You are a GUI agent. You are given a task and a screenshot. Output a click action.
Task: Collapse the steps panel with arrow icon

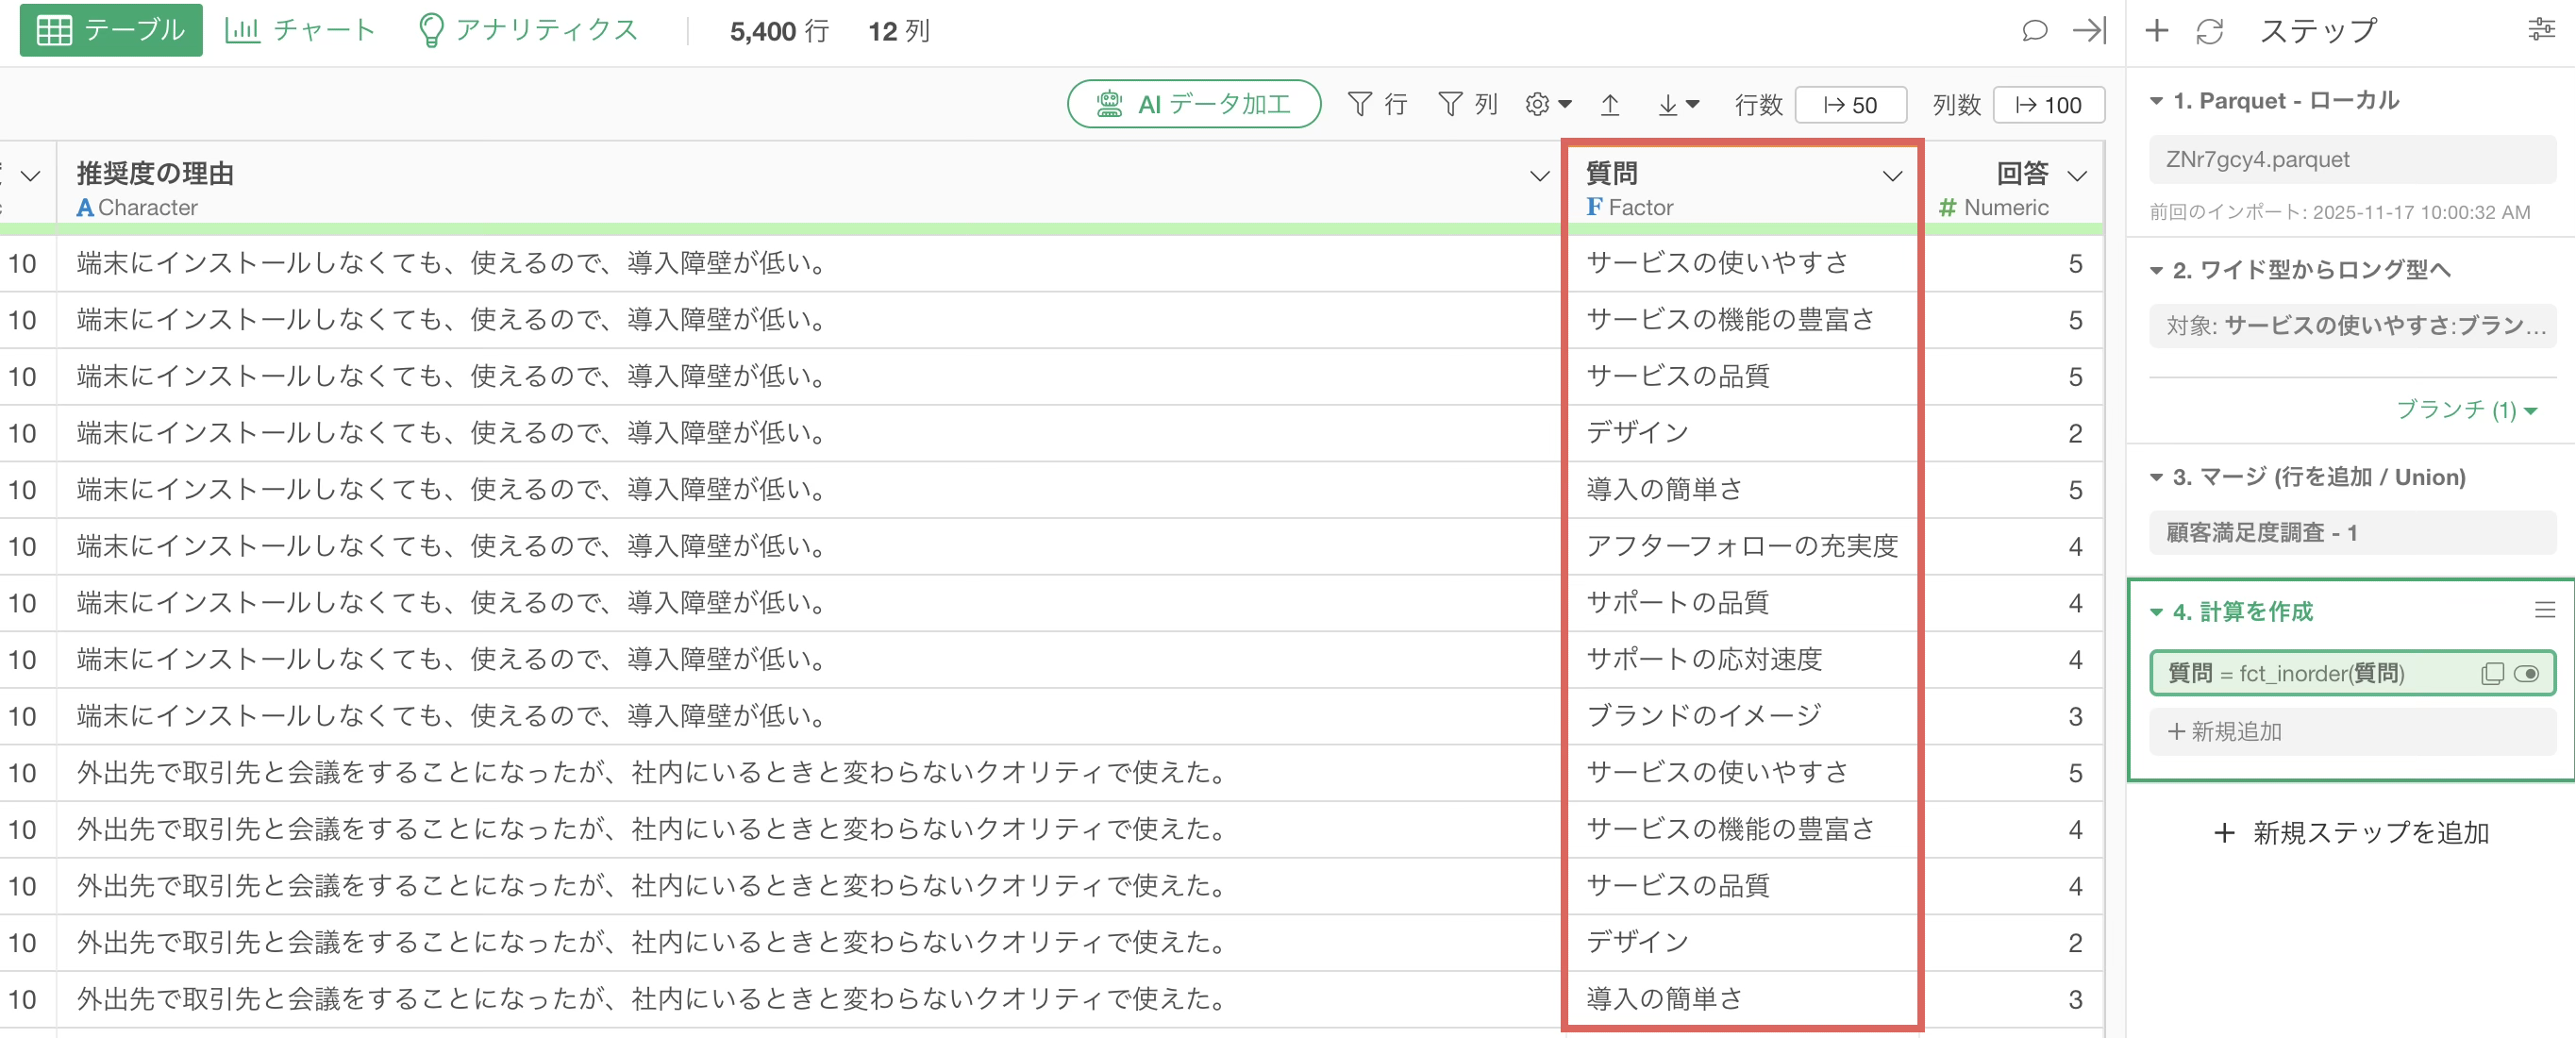[2088, 30]
